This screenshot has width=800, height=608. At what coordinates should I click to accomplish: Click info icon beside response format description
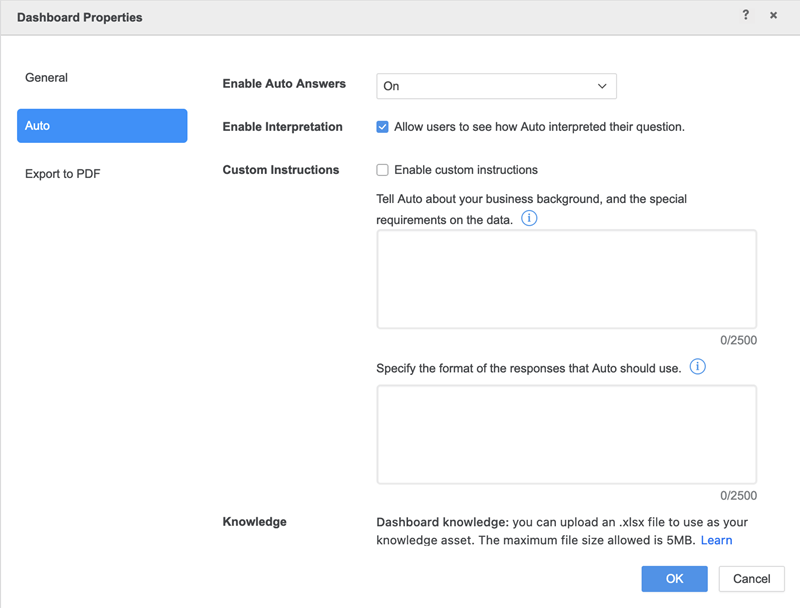click(698, 367)
